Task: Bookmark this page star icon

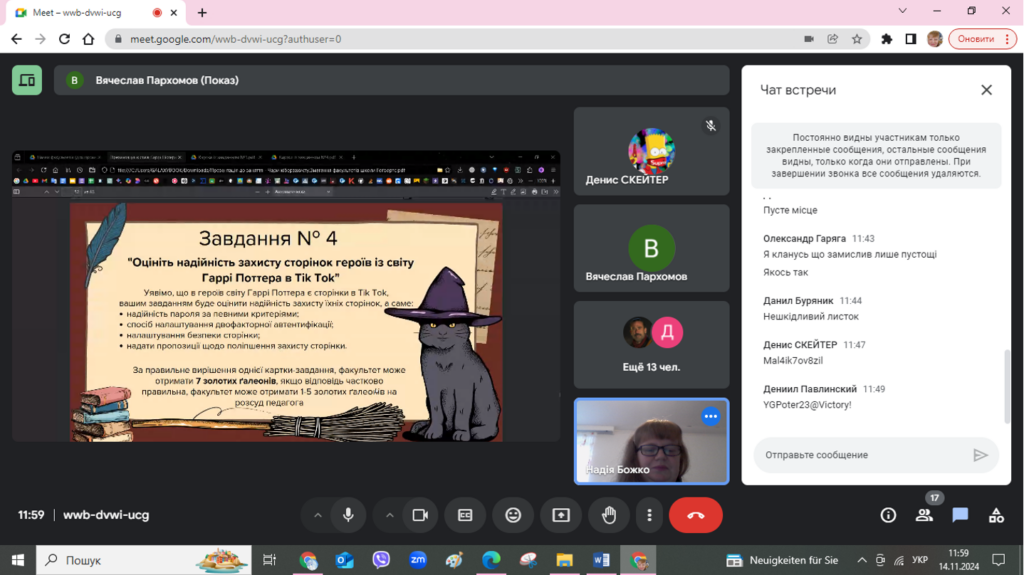Action: [857, 39]
